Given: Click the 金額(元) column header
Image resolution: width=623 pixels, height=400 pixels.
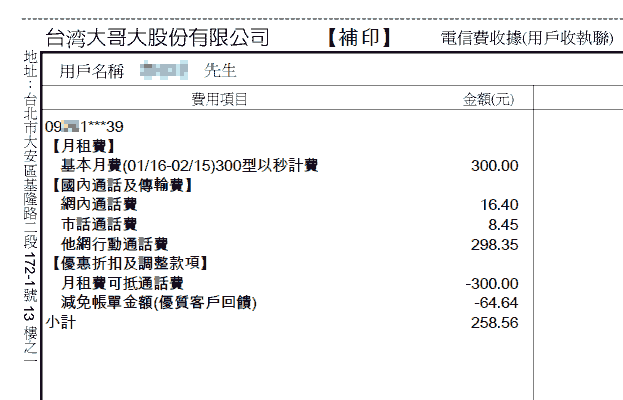Looking at the screenshot, I should [x=489, y=99].
